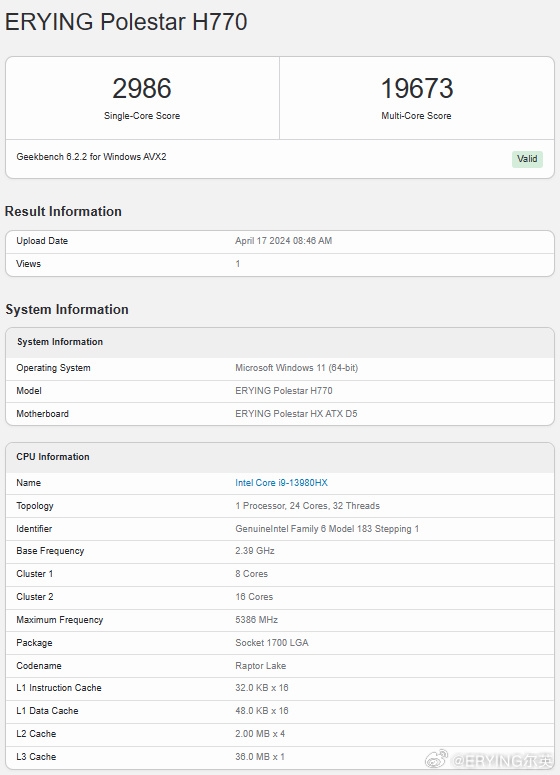Viewport: 560px width, 775px height.
Task: Select the 32.0 KB x 16 instruction cache value
Action: [x=261, y=688]
